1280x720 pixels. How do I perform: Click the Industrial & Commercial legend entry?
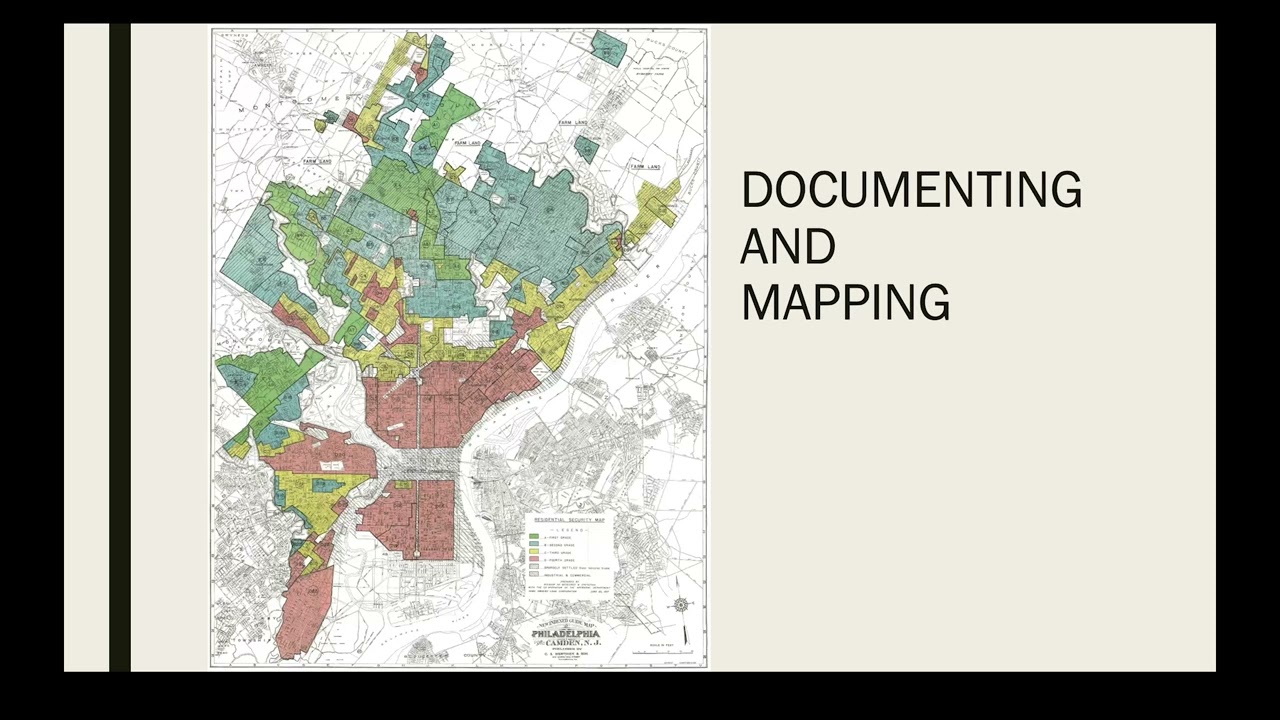click(559, 575)
